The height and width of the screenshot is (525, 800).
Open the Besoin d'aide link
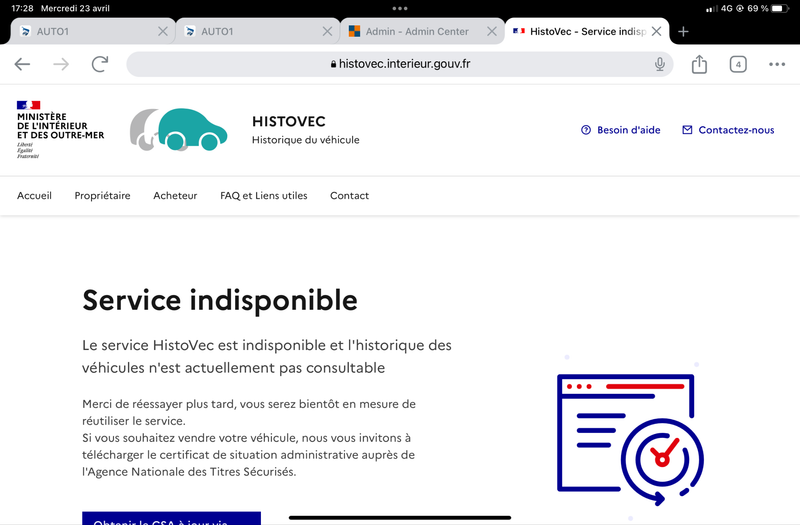tap(620, 130)
